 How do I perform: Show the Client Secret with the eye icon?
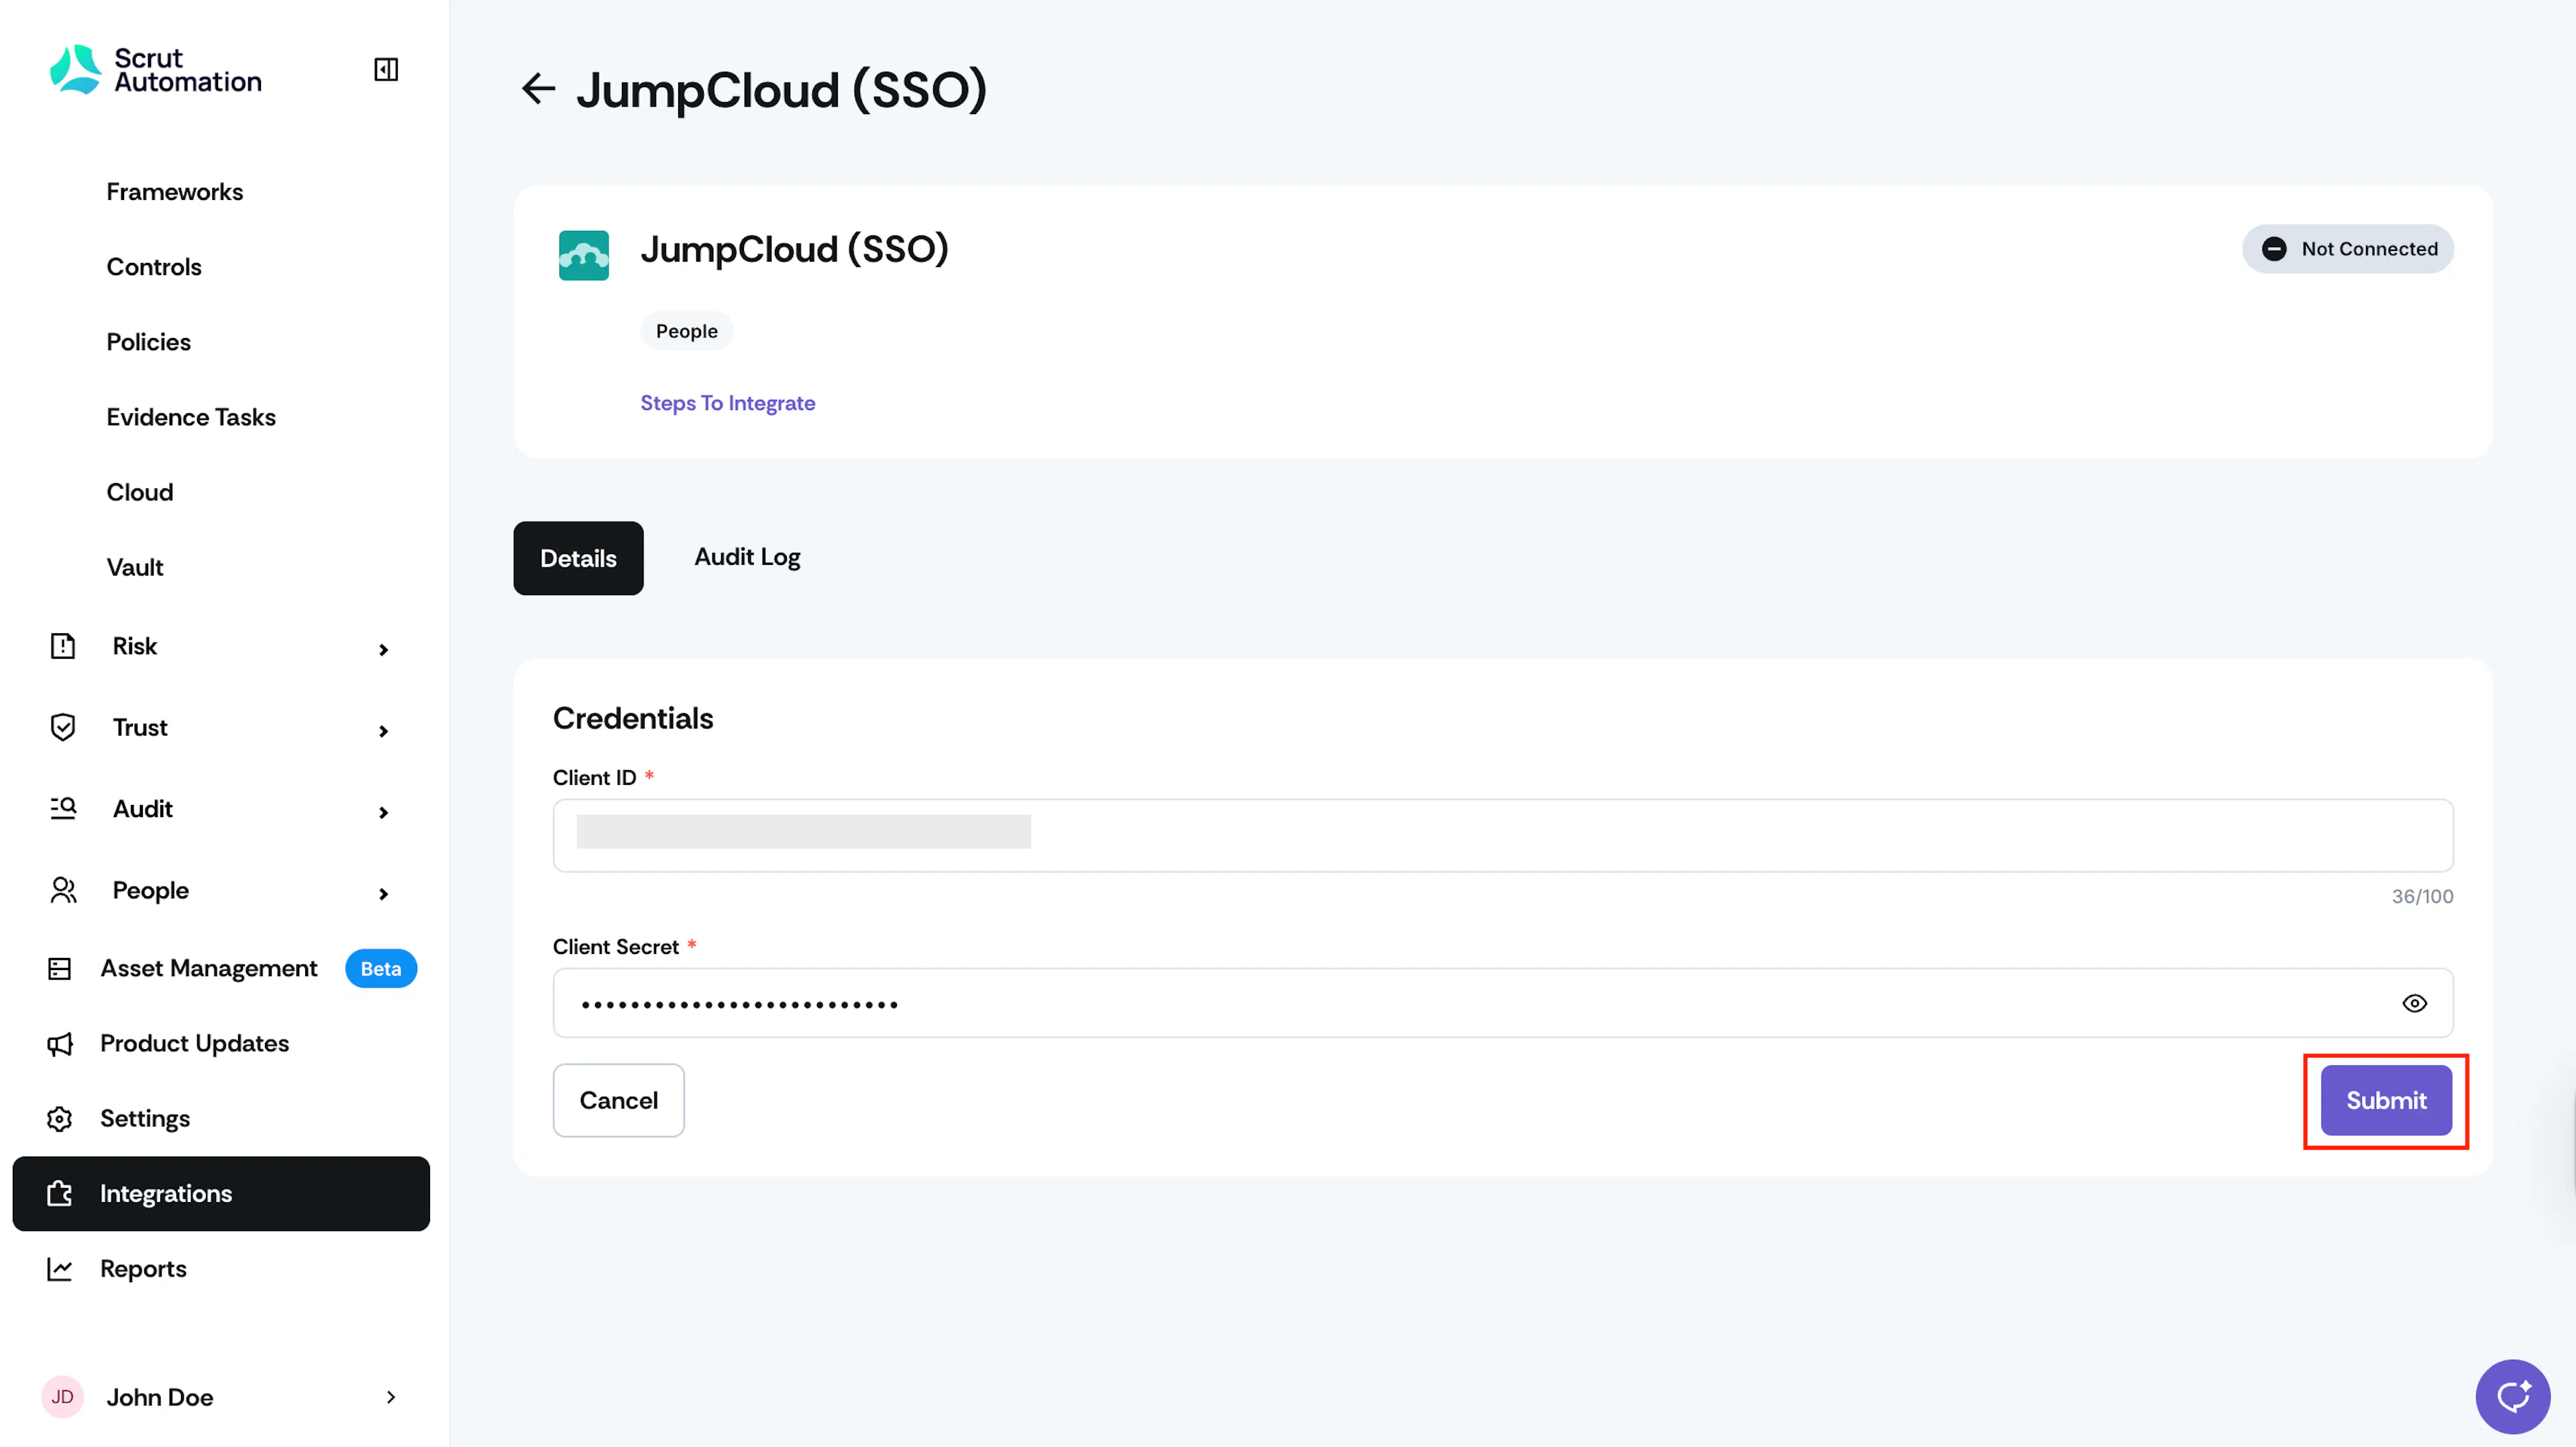[2414, 1003]
